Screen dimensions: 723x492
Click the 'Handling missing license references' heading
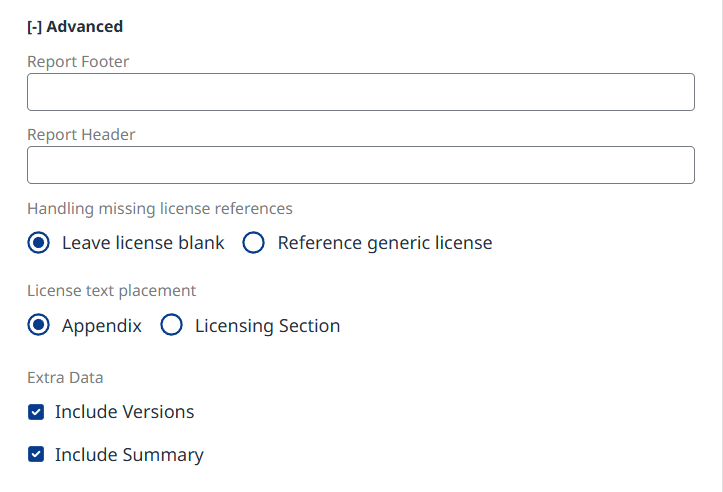pos(160,209)
